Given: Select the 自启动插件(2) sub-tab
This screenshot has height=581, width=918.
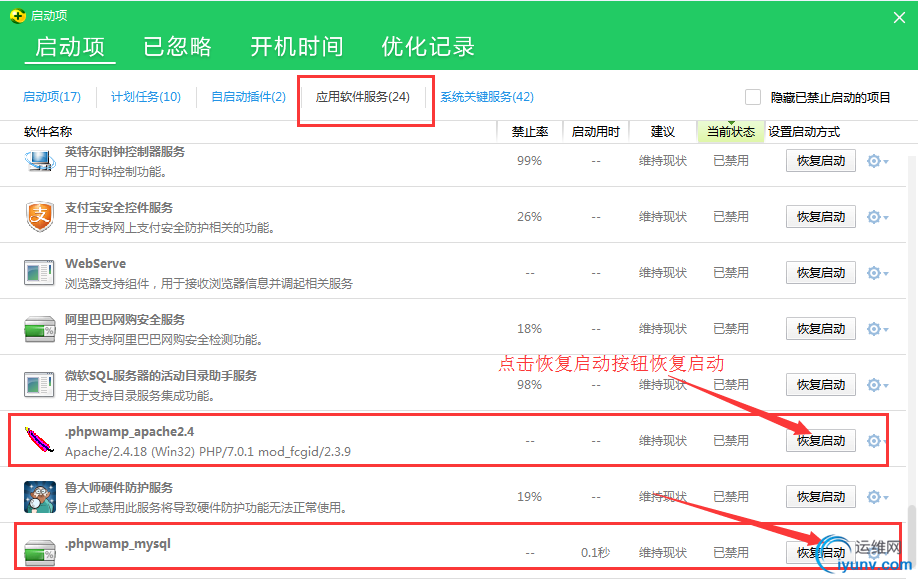Looking at the screenshot, I should 248,97.
